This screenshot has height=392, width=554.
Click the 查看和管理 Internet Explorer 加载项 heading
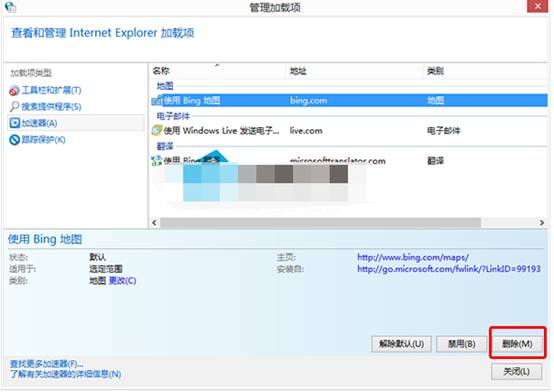tap(102, 33)
